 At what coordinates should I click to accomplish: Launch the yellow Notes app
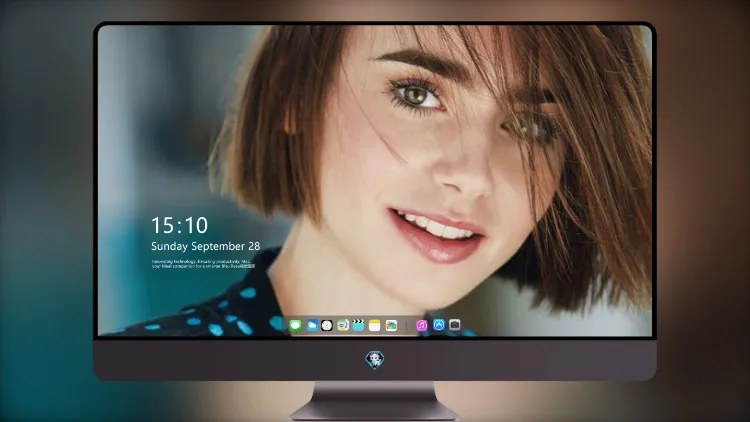point(375,326)
